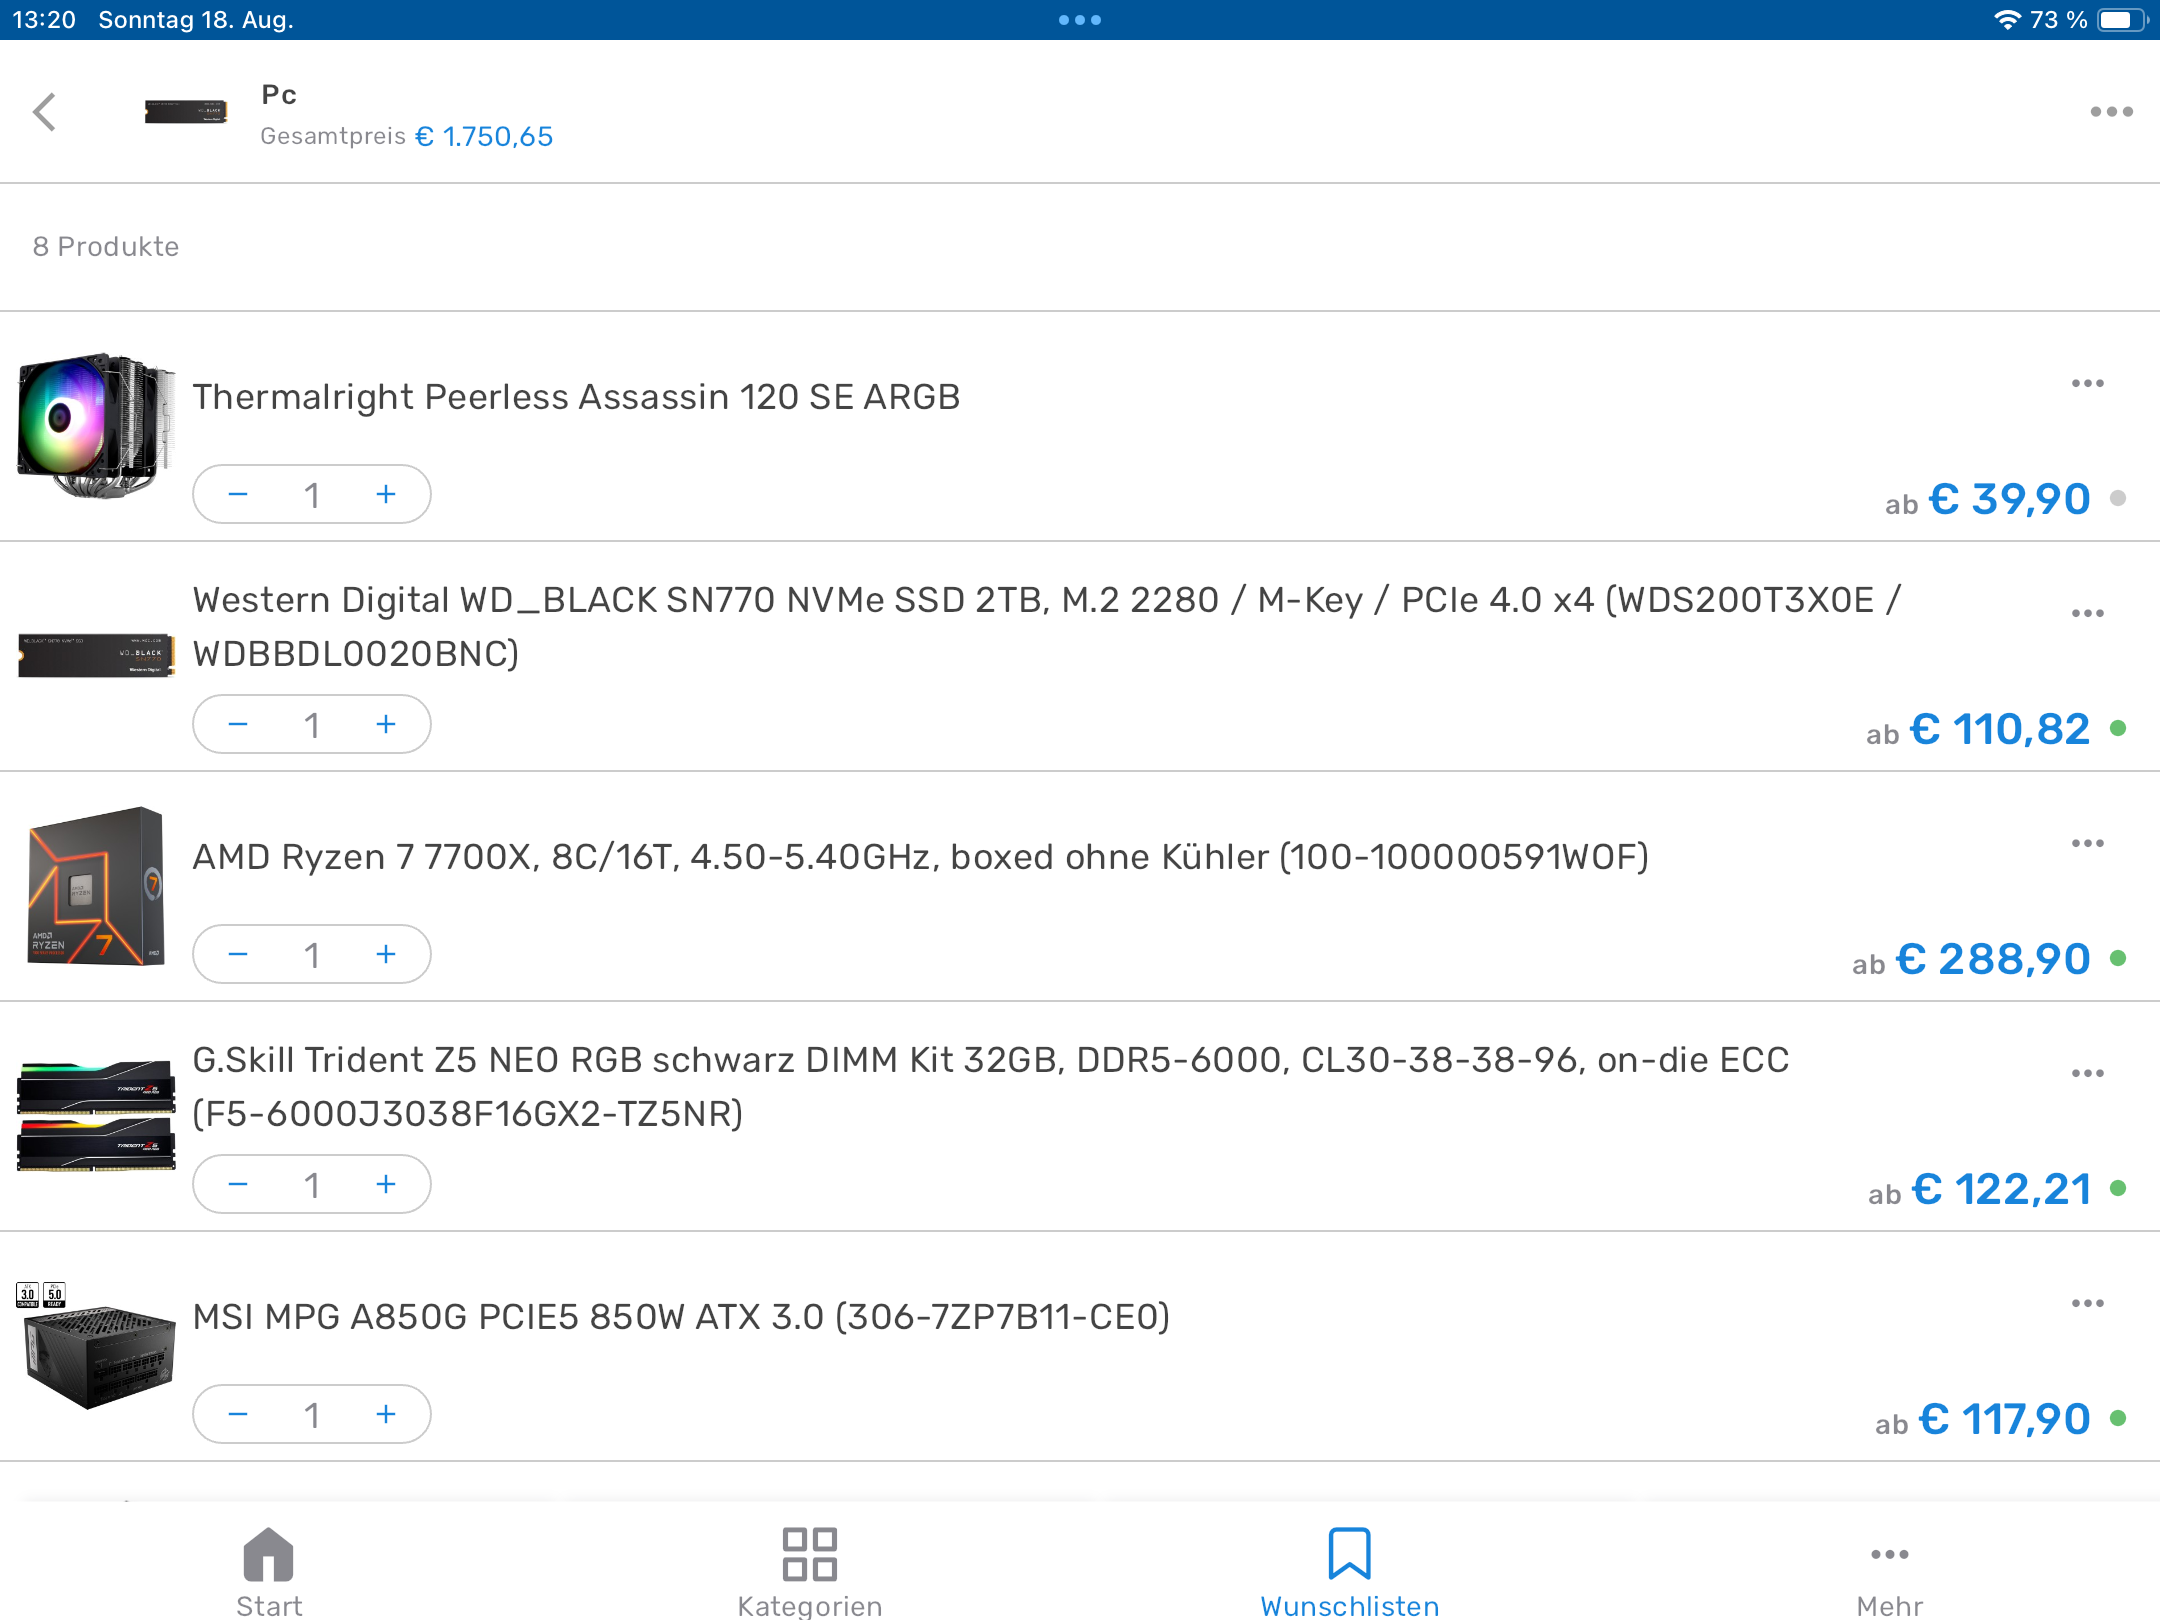Open AMD Ryzen 7 7700X product title

pos(920,857)
